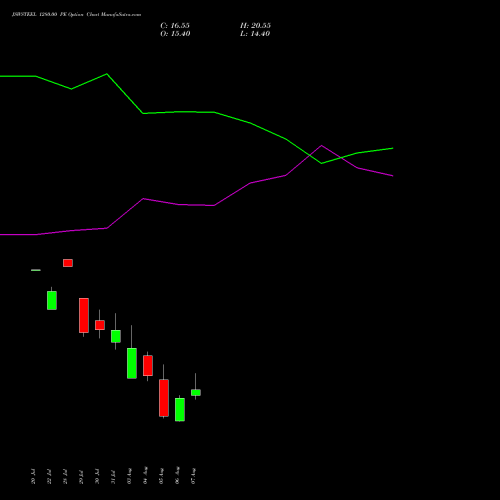This screenshot has width=500, height=500.
Task: Click the 29 Jul date label
Action: 81,477
